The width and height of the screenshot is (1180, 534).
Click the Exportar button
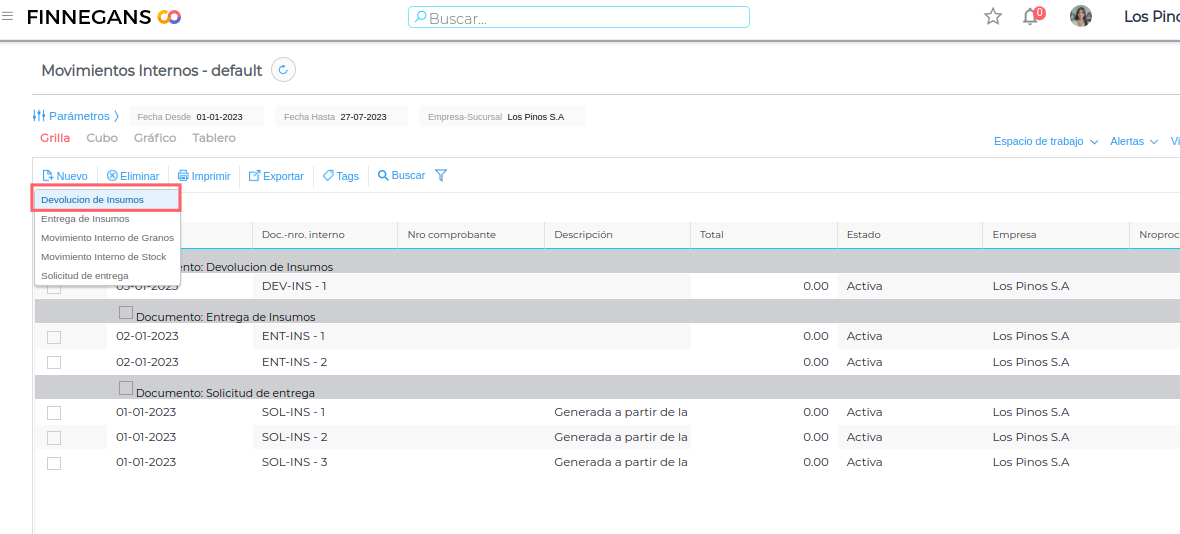click(x=276, y=176)
